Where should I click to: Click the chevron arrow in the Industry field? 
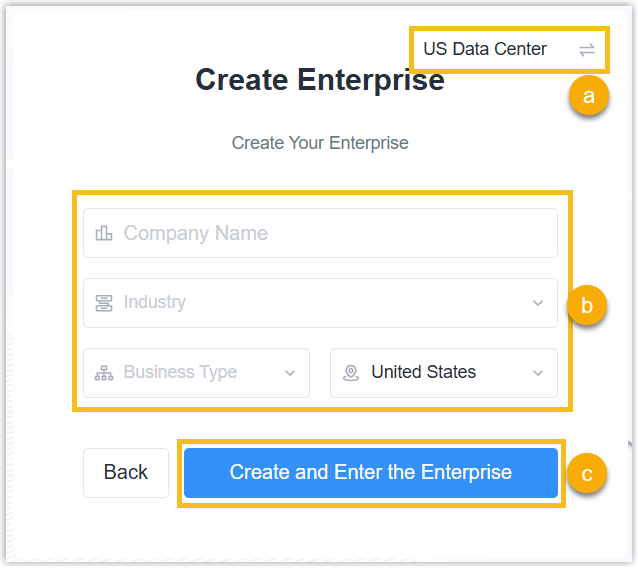point(538,303)
